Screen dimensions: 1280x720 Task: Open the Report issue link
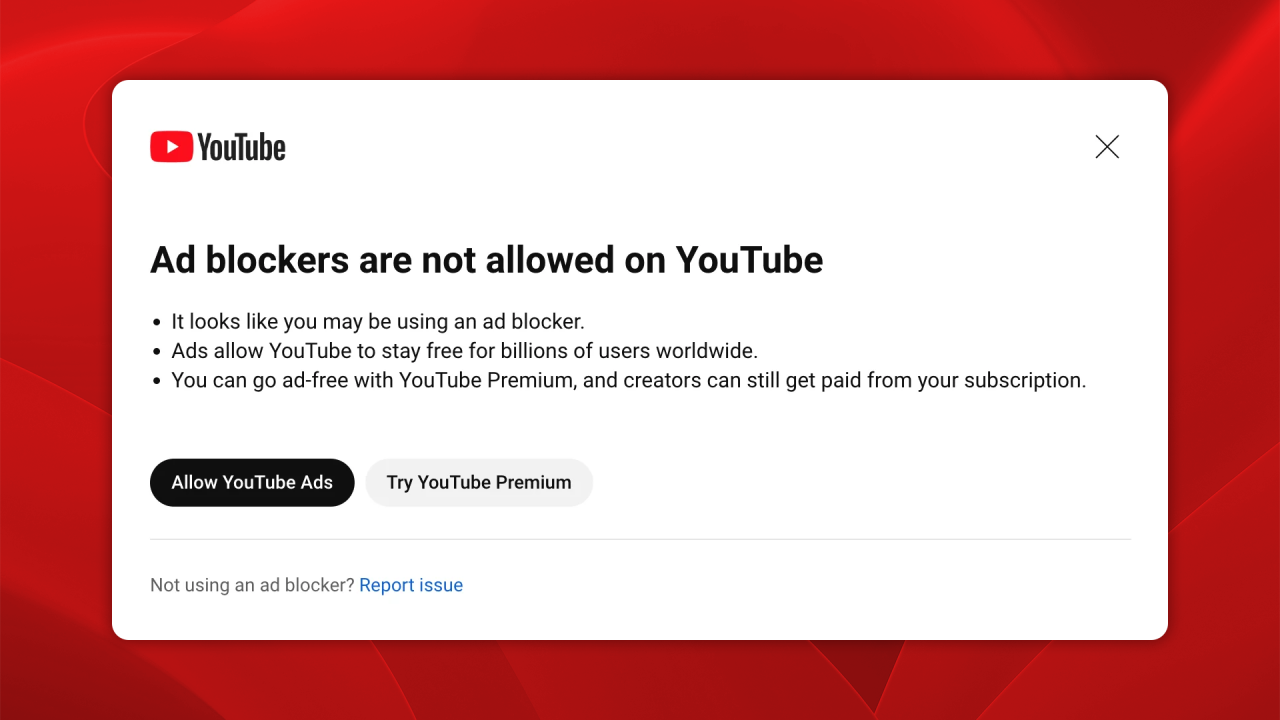tap(411, 585)
